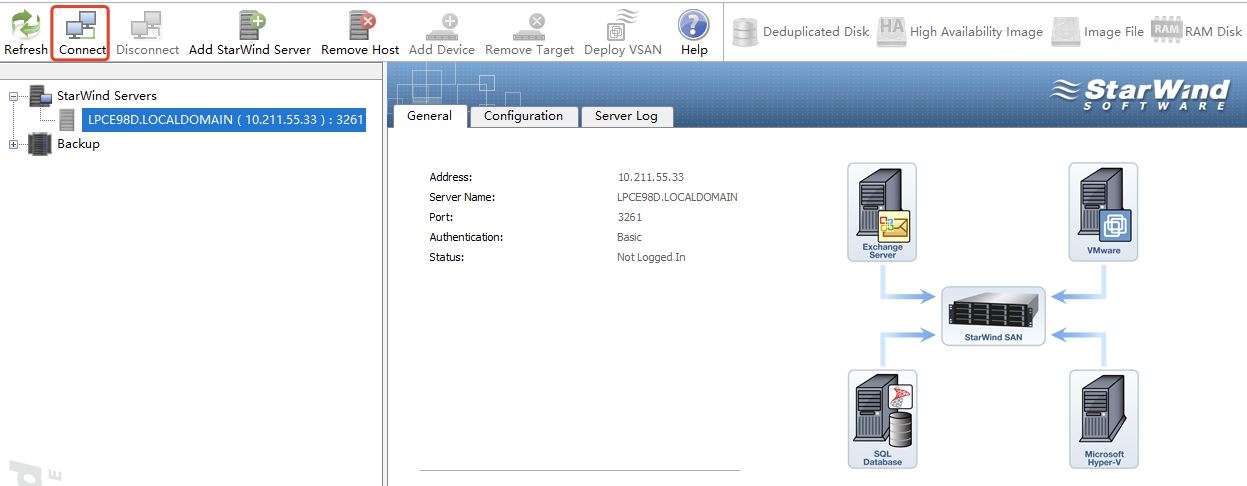The height and width of the screenshot is (486, 1247).
Task: Choose the RAM Disk option
Action: click(x=1197, y=32)
